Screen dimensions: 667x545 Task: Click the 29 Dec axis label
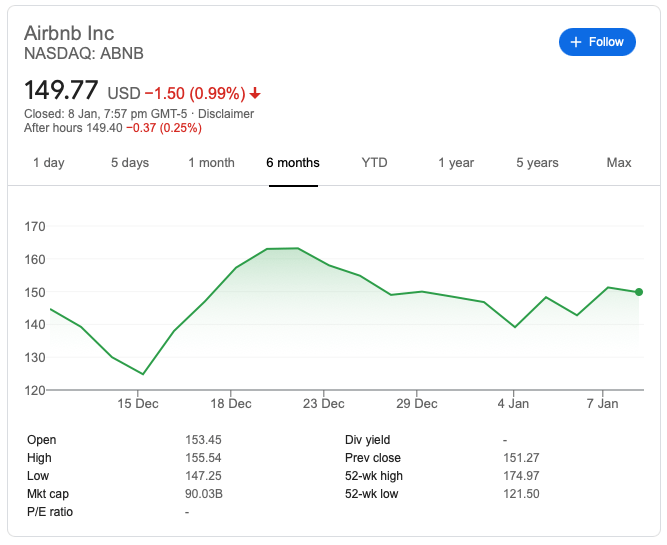(x=417, y=404)
